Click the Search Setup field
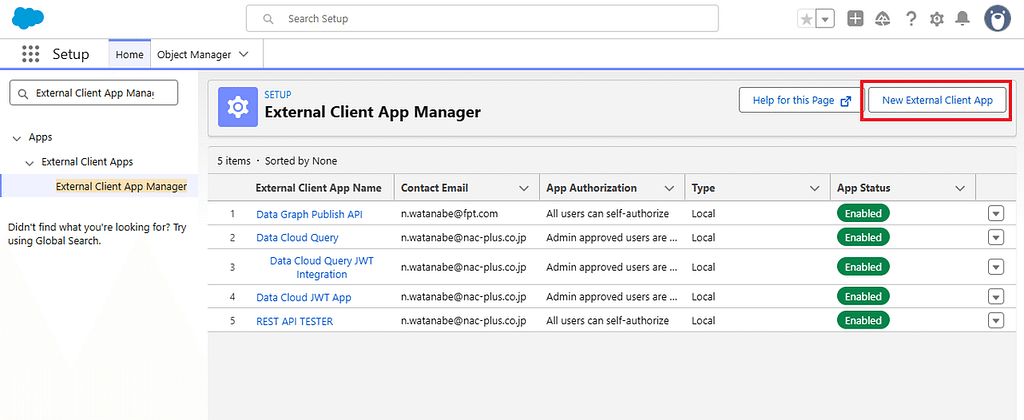The image size is (1024, 420). coord(482,18)
